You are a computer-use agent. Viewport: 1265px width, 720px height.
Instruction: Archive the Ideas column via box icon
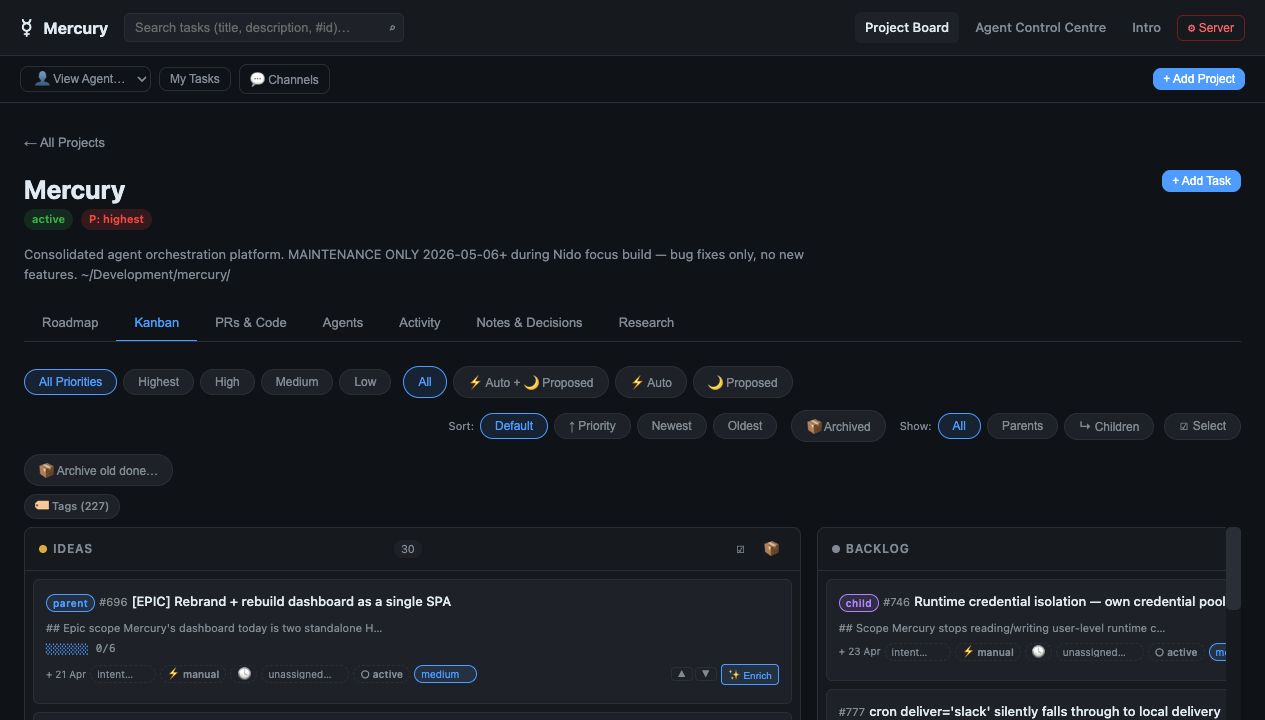(771, 549)
